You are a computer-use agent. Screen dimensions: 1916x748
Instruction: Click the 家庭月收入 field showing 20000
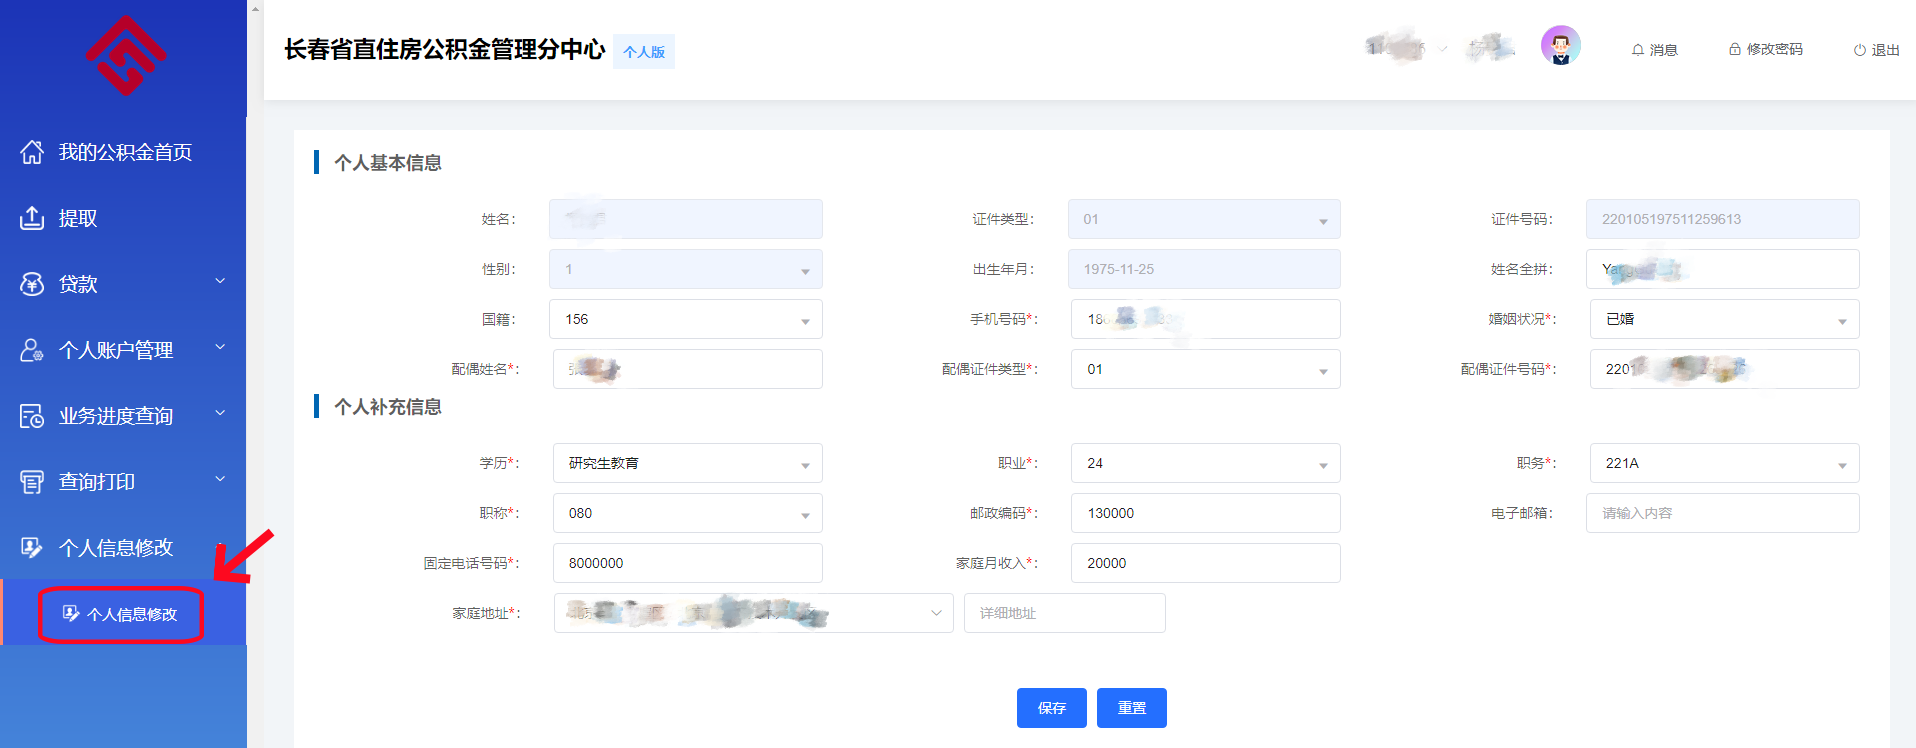(1206, 563)
